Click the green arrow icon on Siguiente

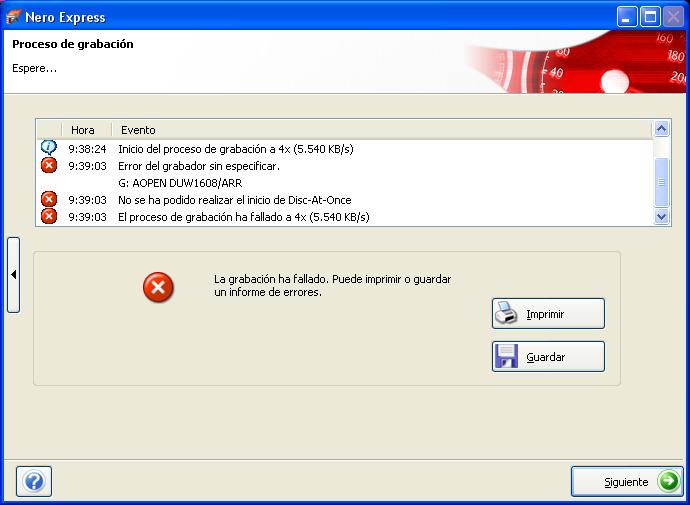point(668,481)
